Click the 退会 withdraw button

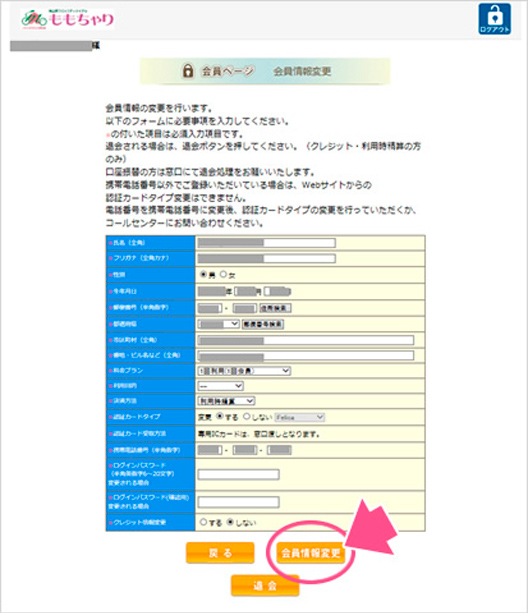265,585
